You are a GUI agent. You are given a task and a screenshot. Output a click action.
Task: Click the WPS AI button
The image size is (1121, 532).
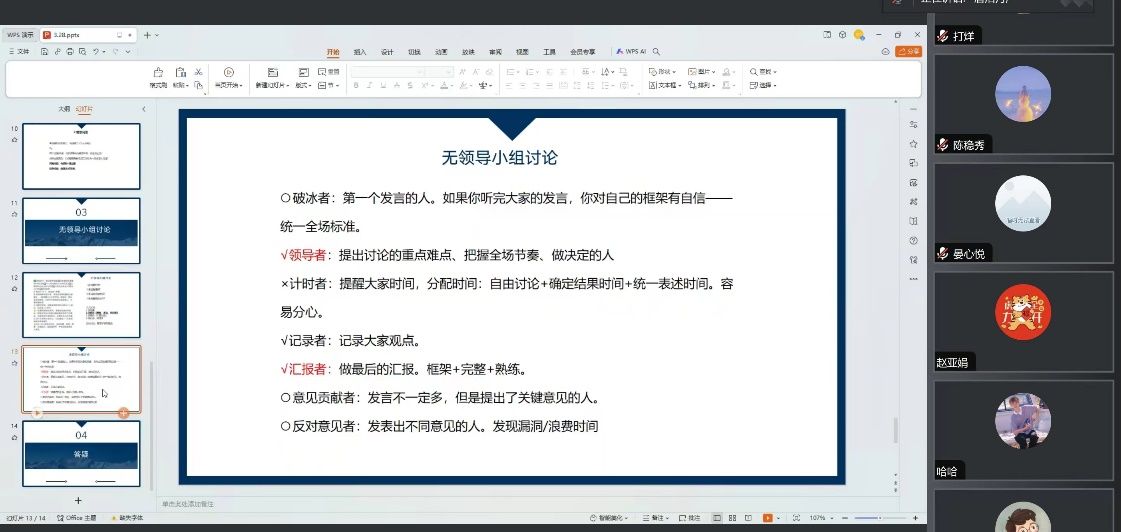[x=636, y=51]
